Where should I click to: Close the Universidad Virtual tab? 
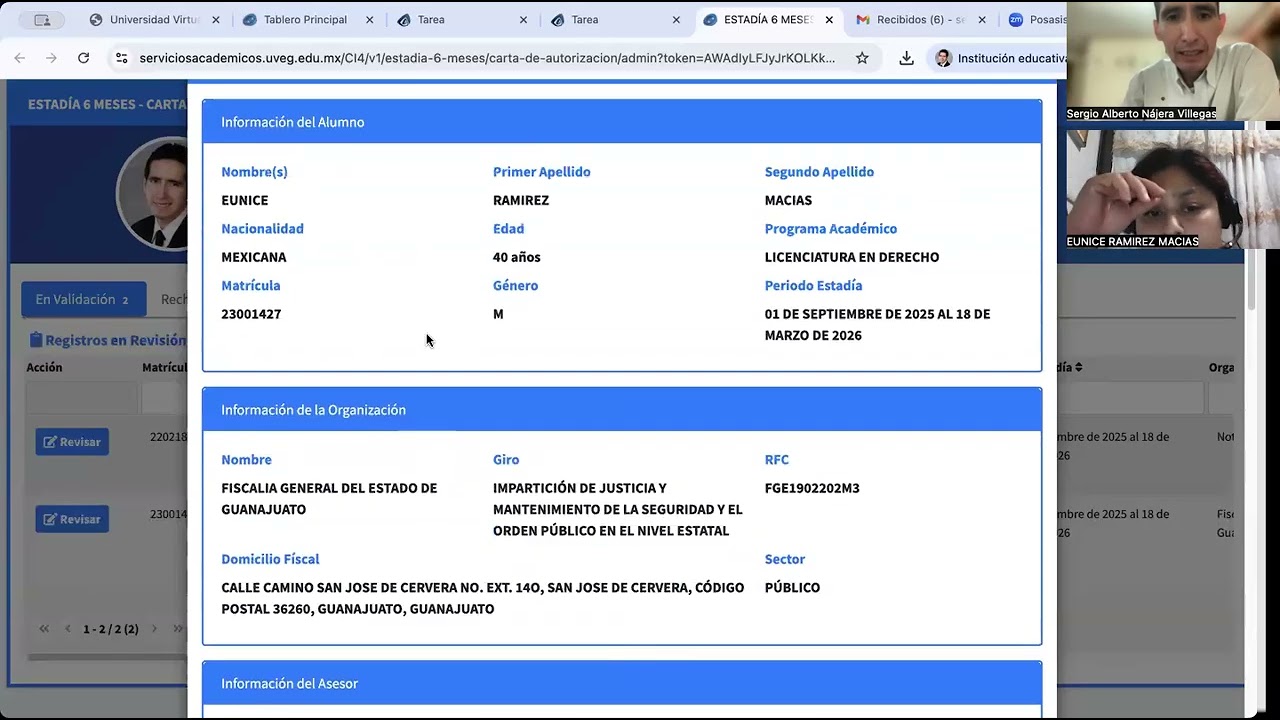pyautogui.click(x=216, y=20)
